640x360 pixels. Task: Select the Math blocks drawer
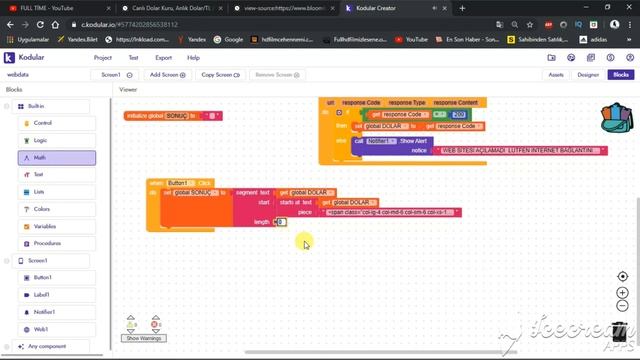57,158
